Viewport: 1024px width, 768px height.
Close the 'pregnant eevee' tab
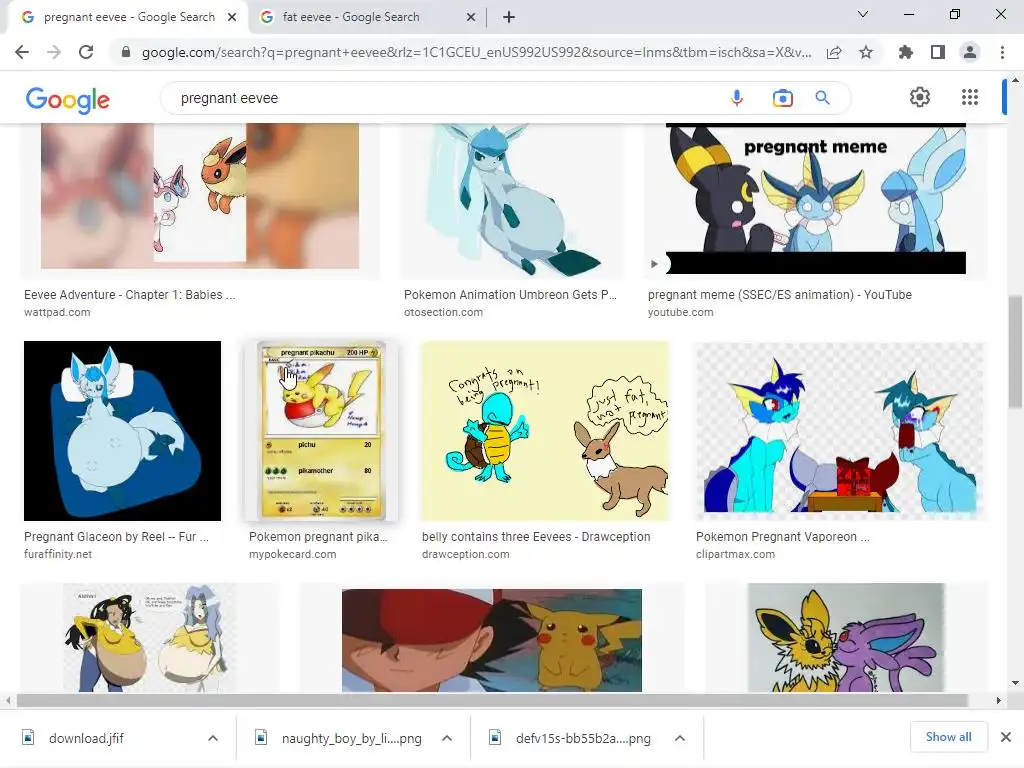click(x=232, y=17)
